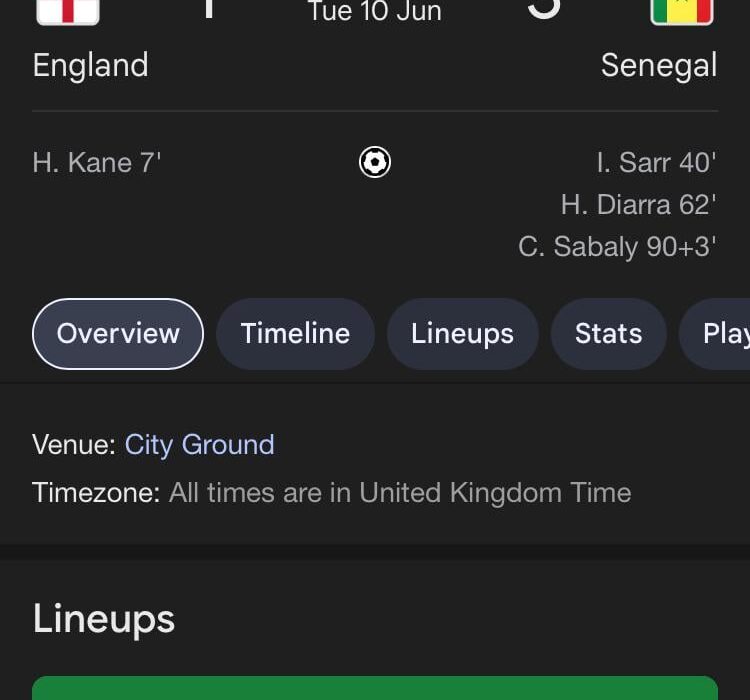Click the Lineups section heading
Image resolution: width=750 pixels, height=700 pixels.
[x=104, y=620]
